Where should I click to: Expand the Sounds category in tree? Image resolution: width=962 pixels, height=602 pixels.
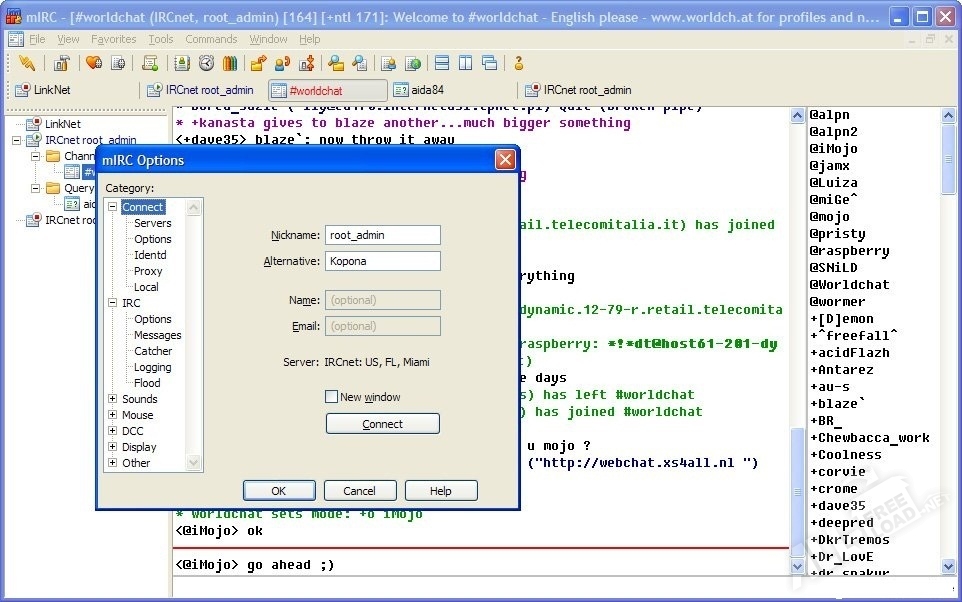(x=113, y=399)
